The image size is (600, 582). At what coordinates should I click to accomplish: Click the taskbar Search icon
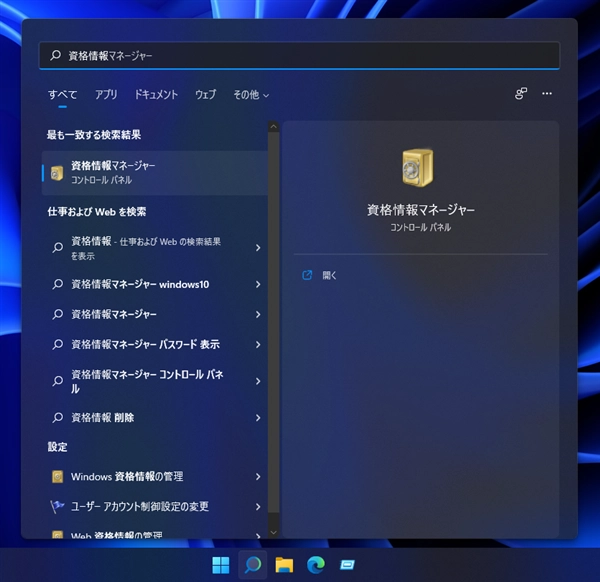(253, 565)
